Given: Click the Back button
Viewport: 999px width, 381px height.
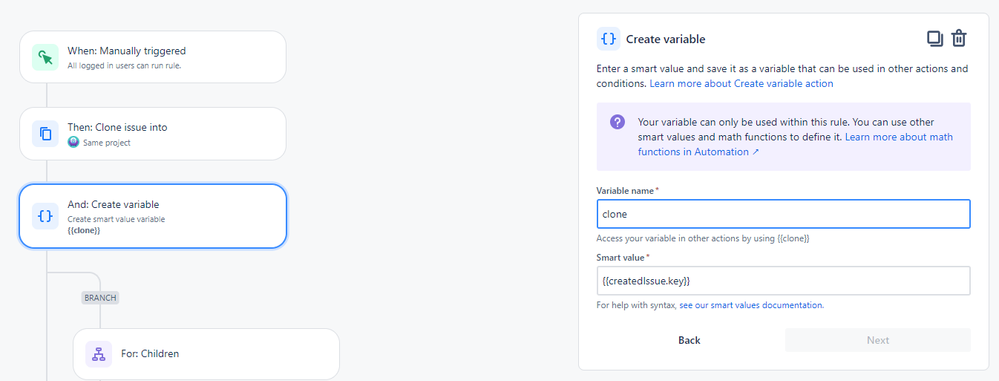Looking at the screenshot, I should click(689, 340).
